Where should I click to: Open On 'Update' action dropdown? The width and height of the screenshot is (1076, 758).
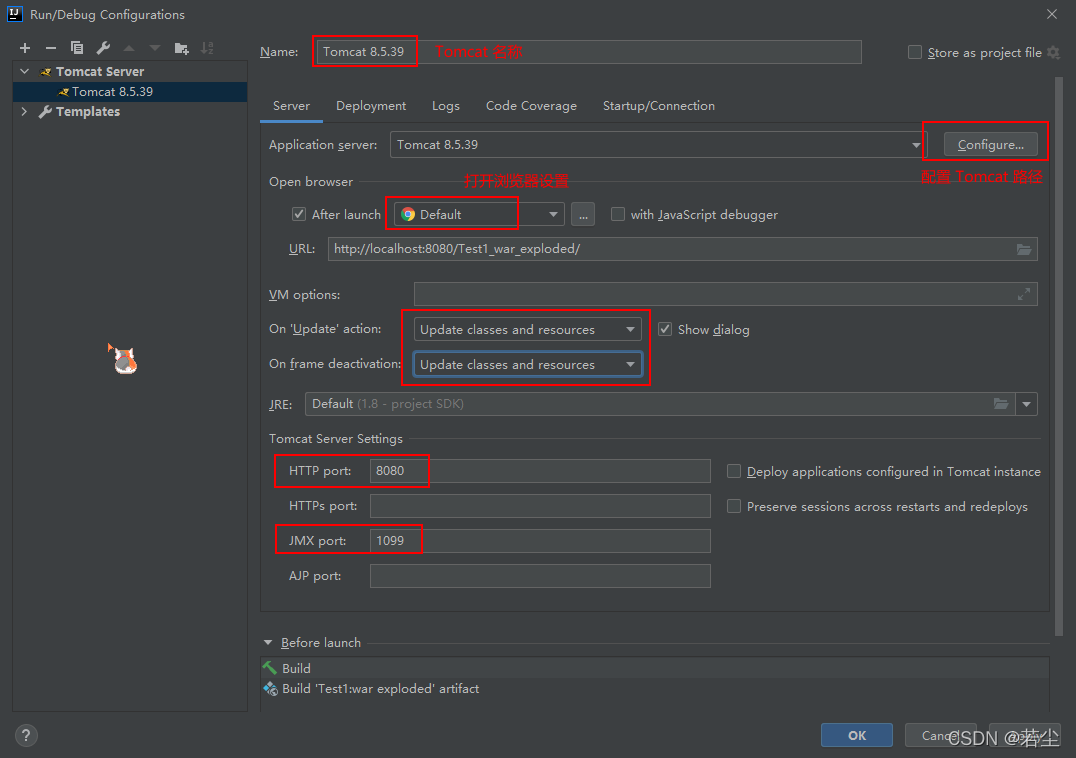(x=527, y=329)
